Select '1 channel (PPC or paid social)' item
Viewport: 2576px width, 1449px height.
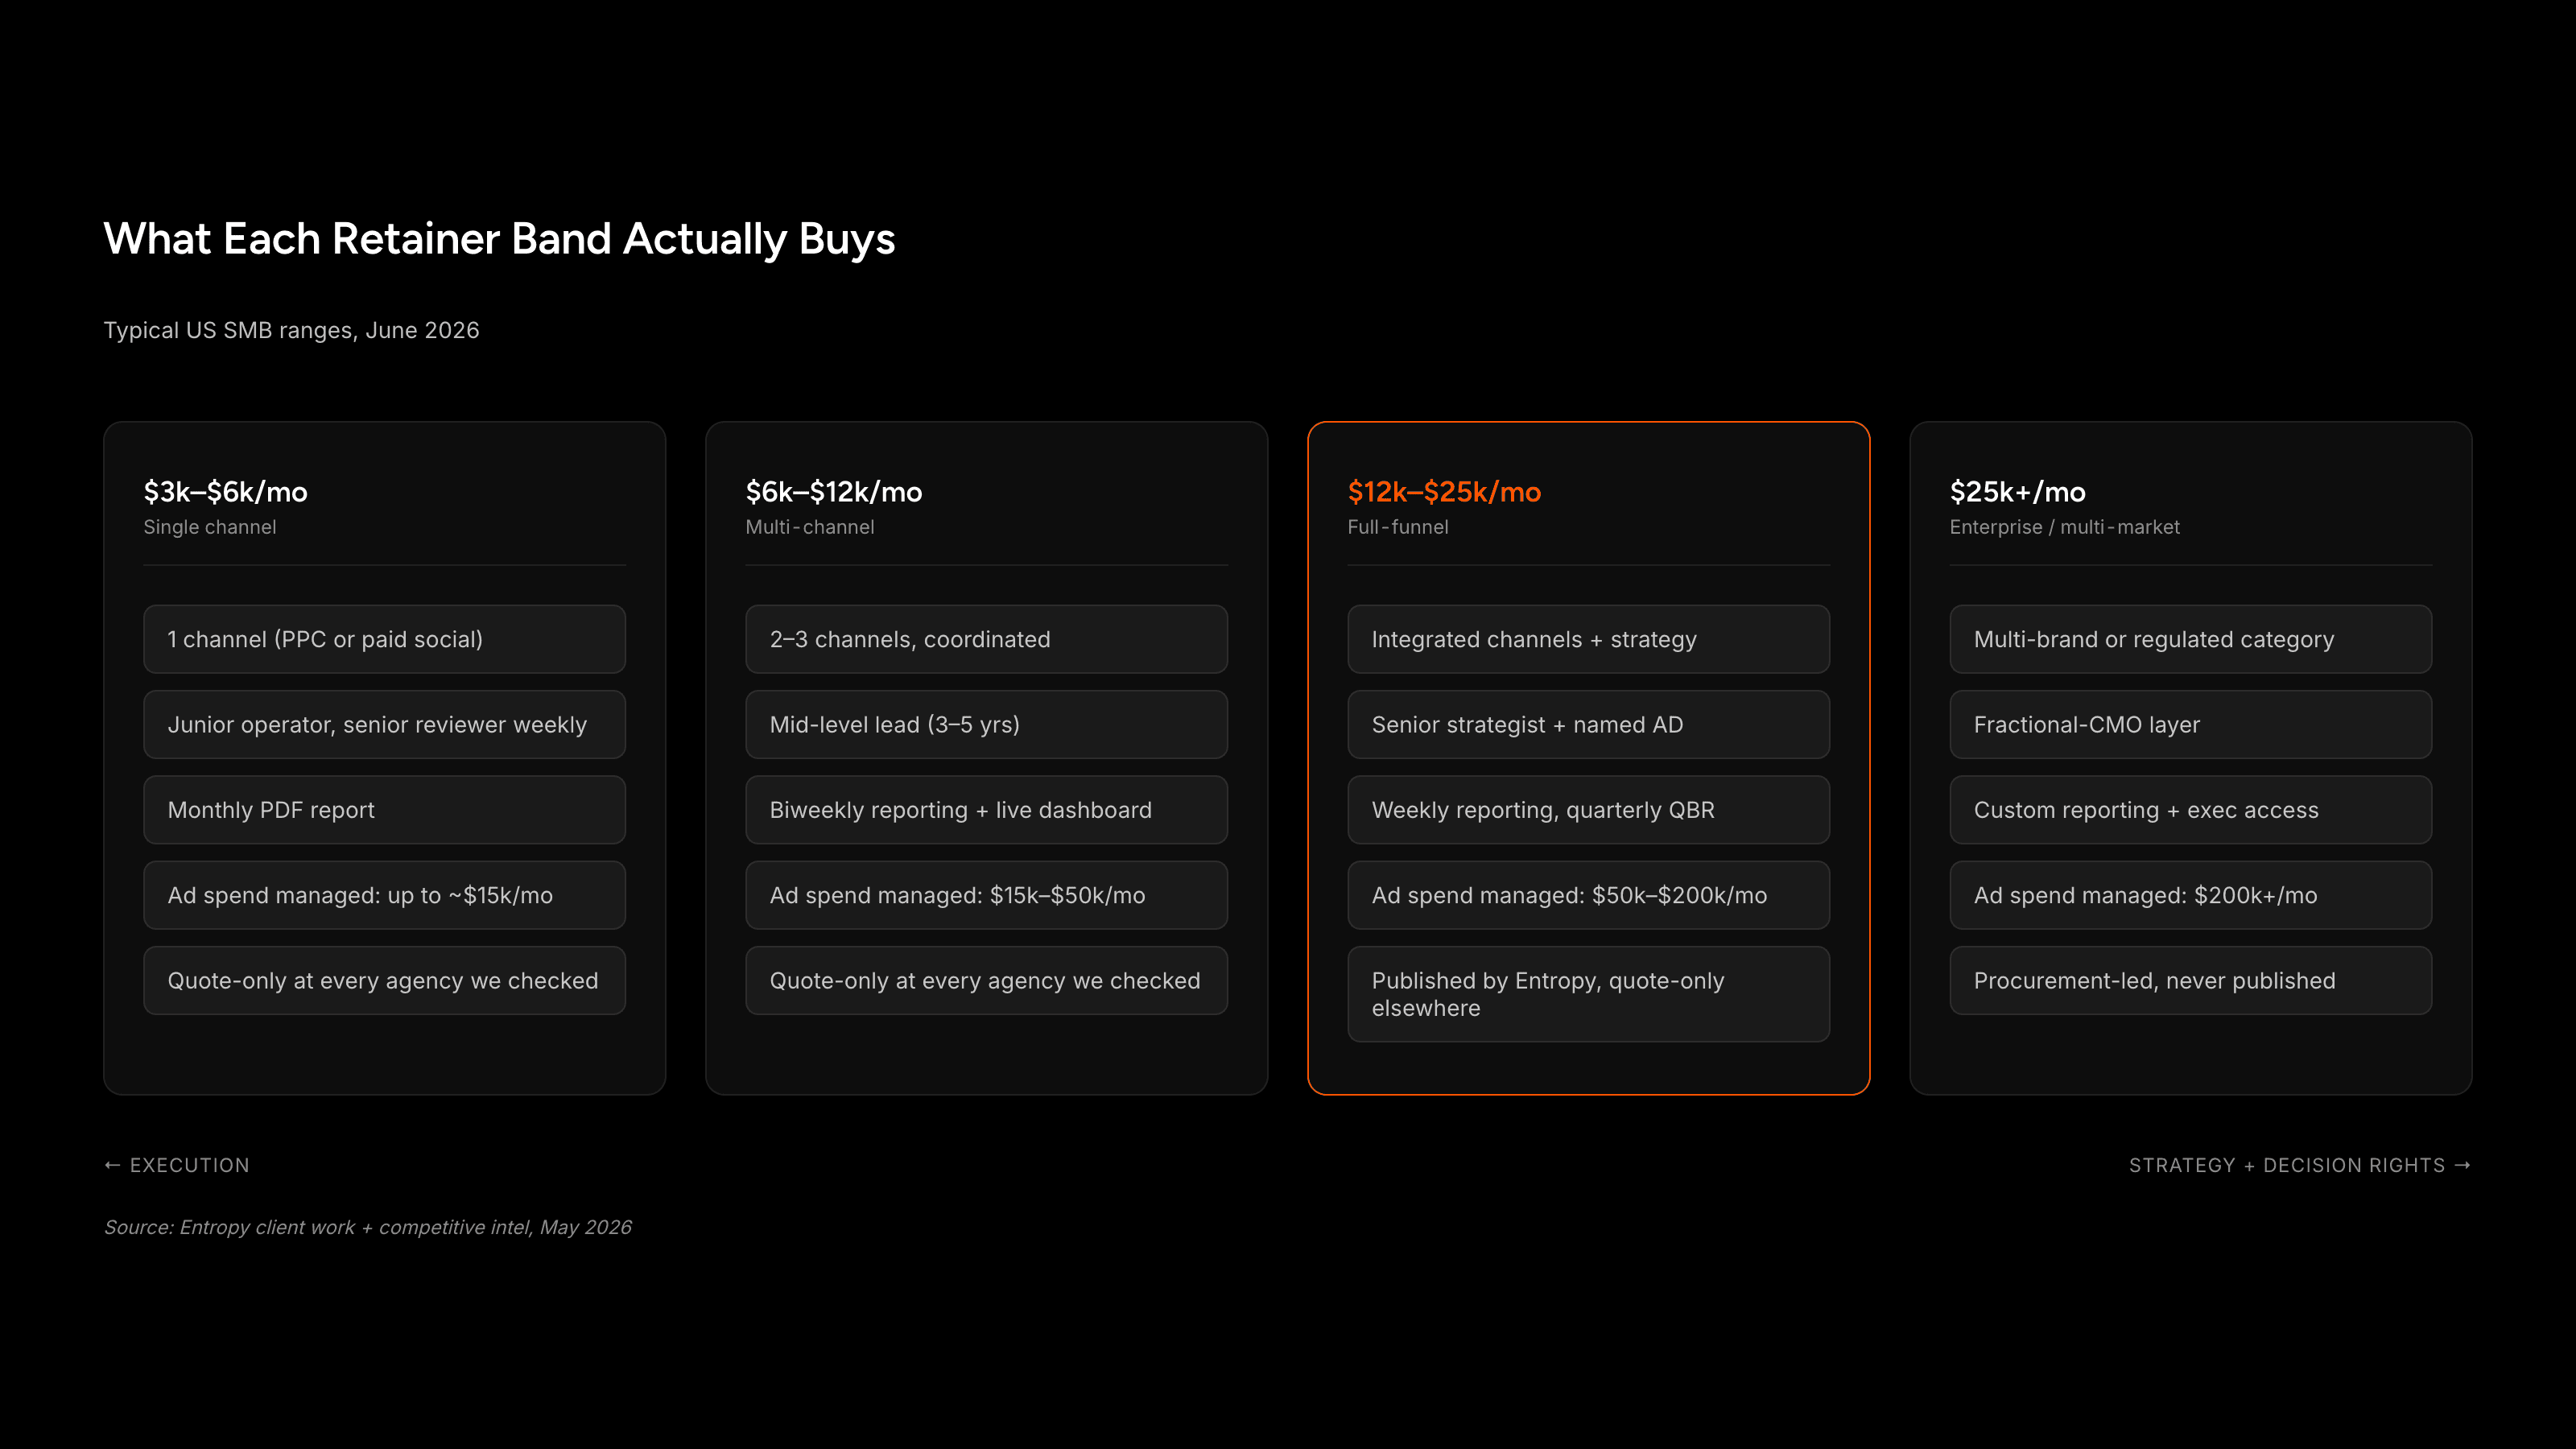click(385, 639)
